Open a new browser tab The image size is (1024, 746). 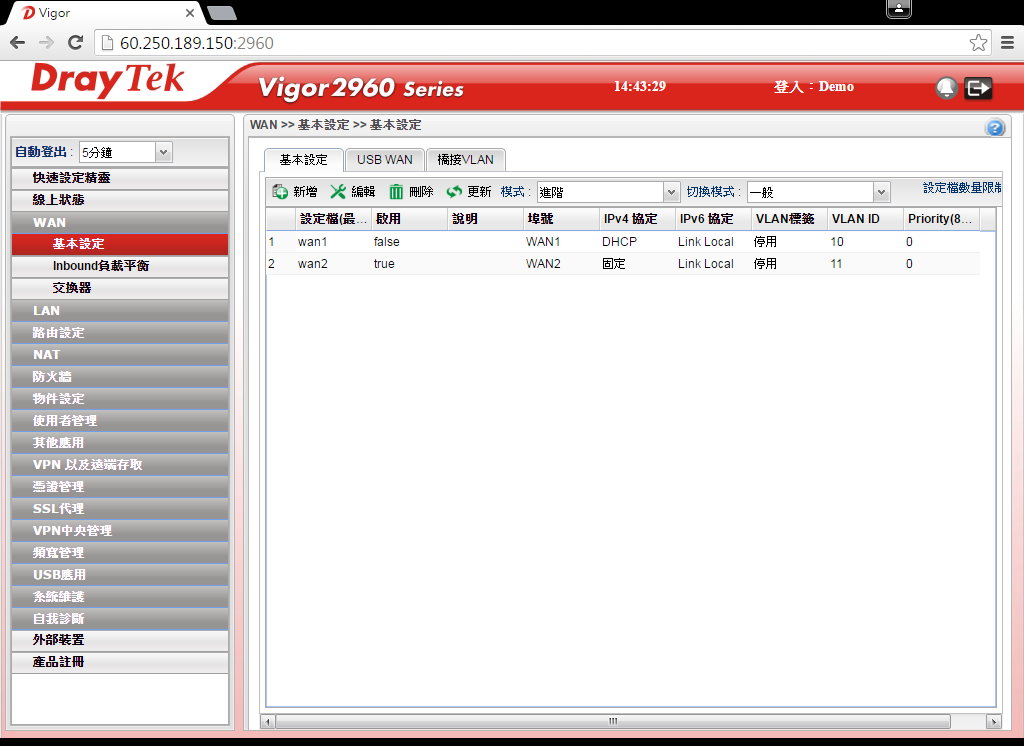222,13
